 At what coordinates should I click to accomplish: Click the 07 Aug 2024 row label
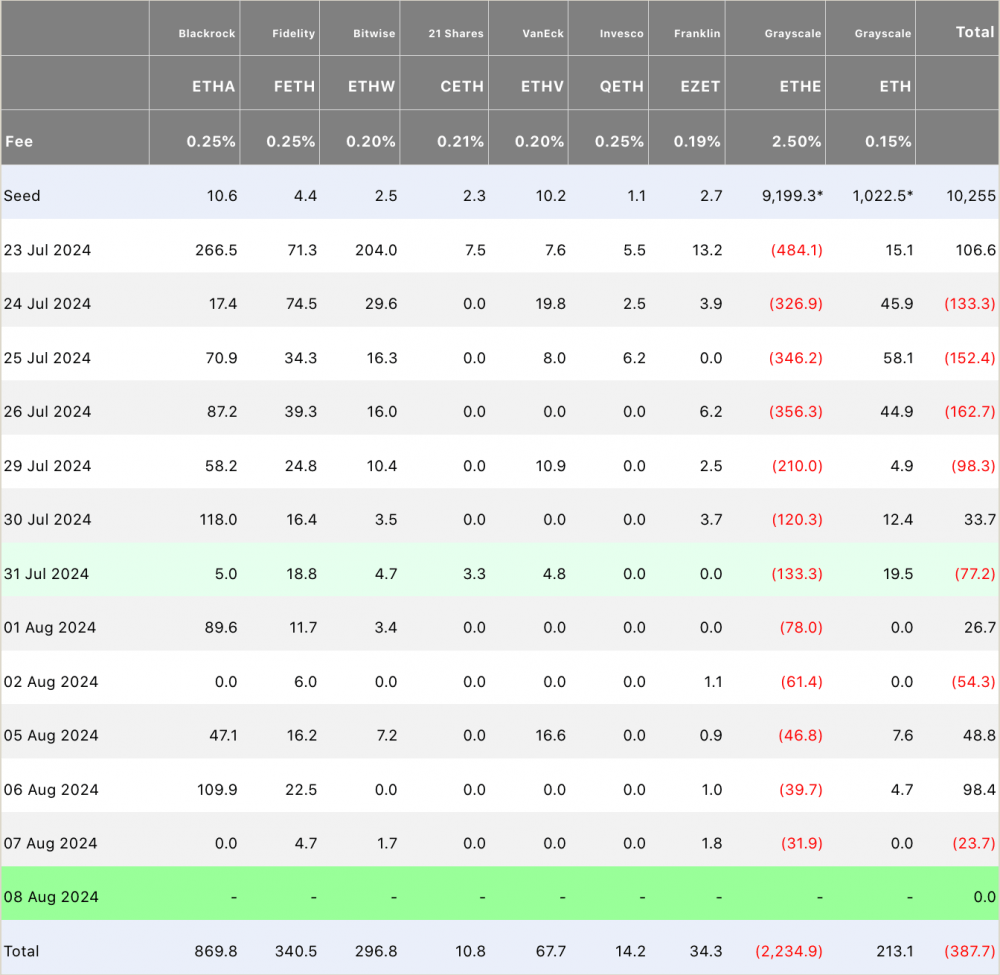(x=50, y=843)
